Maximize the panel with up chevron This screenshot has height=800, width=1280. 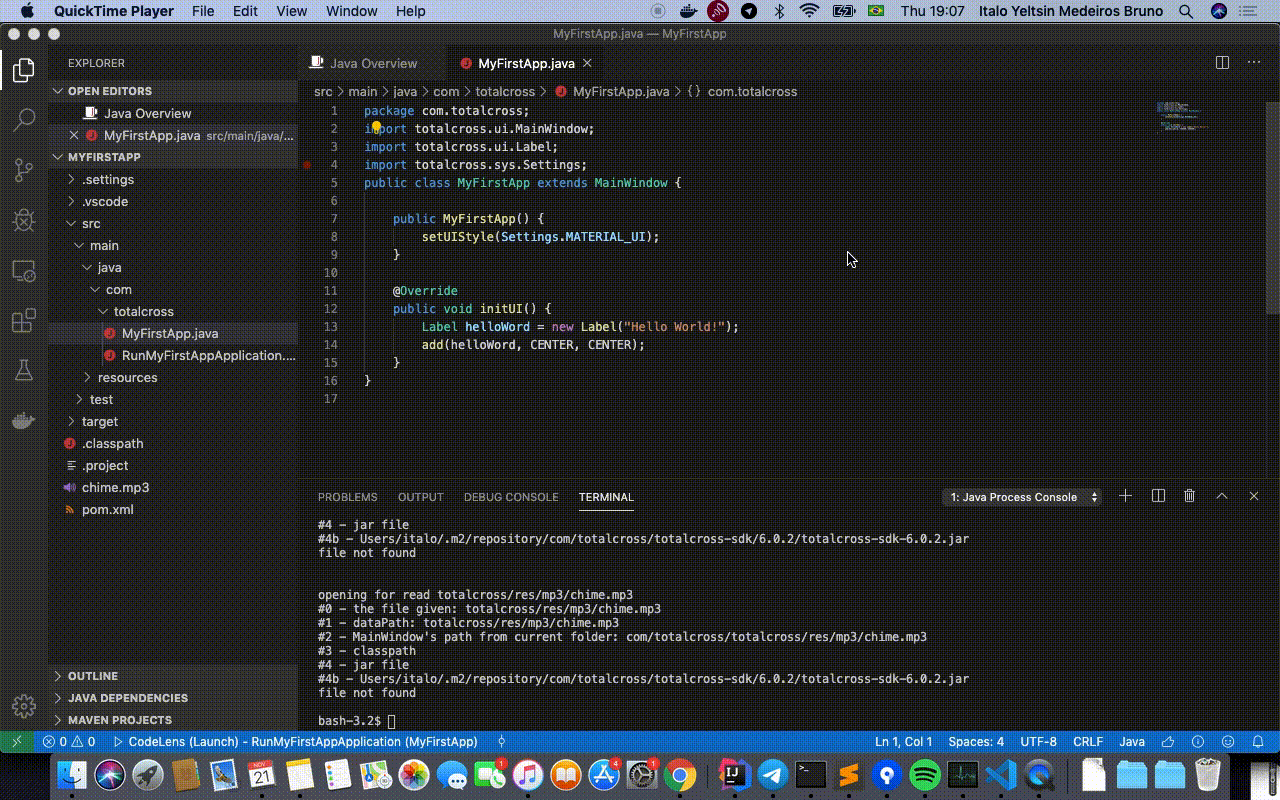[x=1221, y=496]
